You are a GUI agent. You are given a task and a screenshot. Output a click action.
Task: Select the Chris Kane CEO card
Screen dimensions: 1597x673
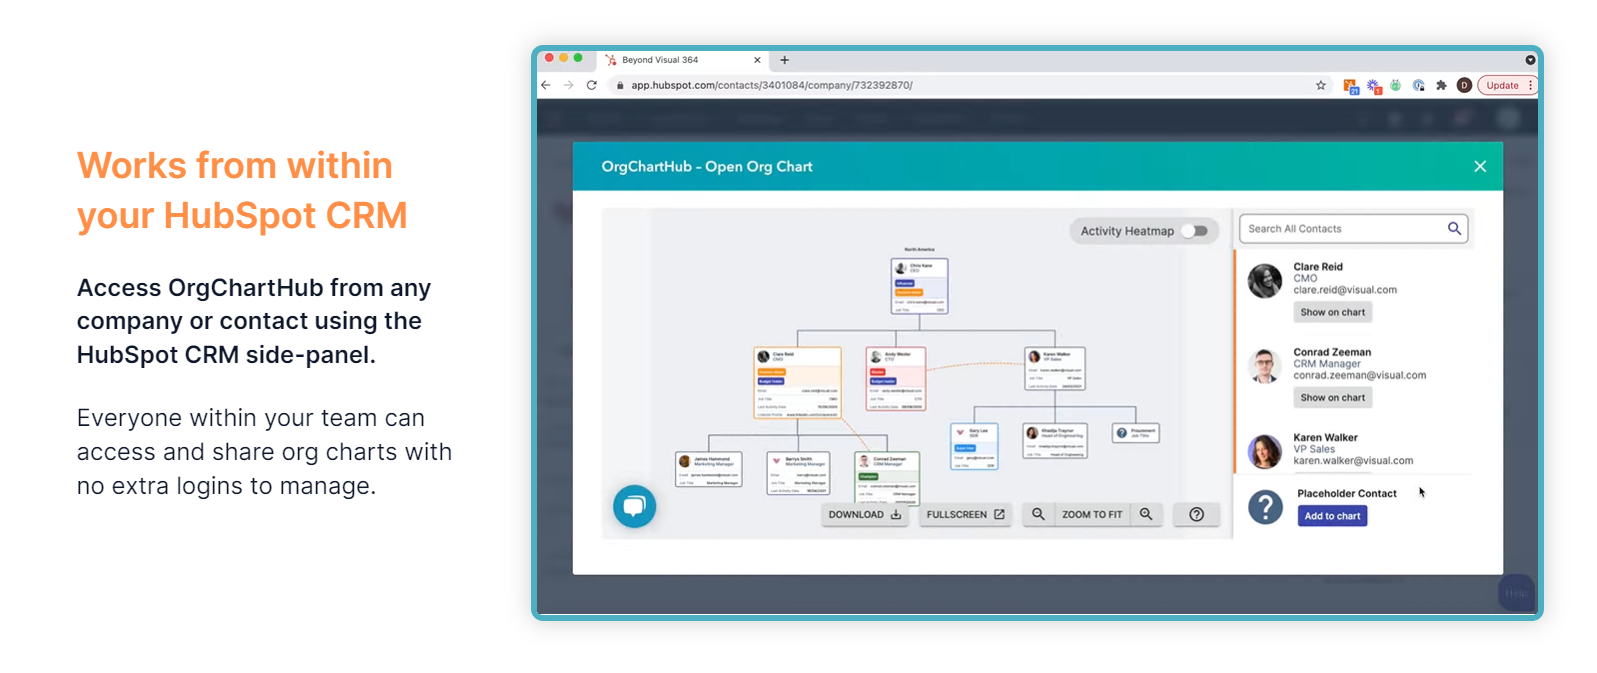click(919, 286)
